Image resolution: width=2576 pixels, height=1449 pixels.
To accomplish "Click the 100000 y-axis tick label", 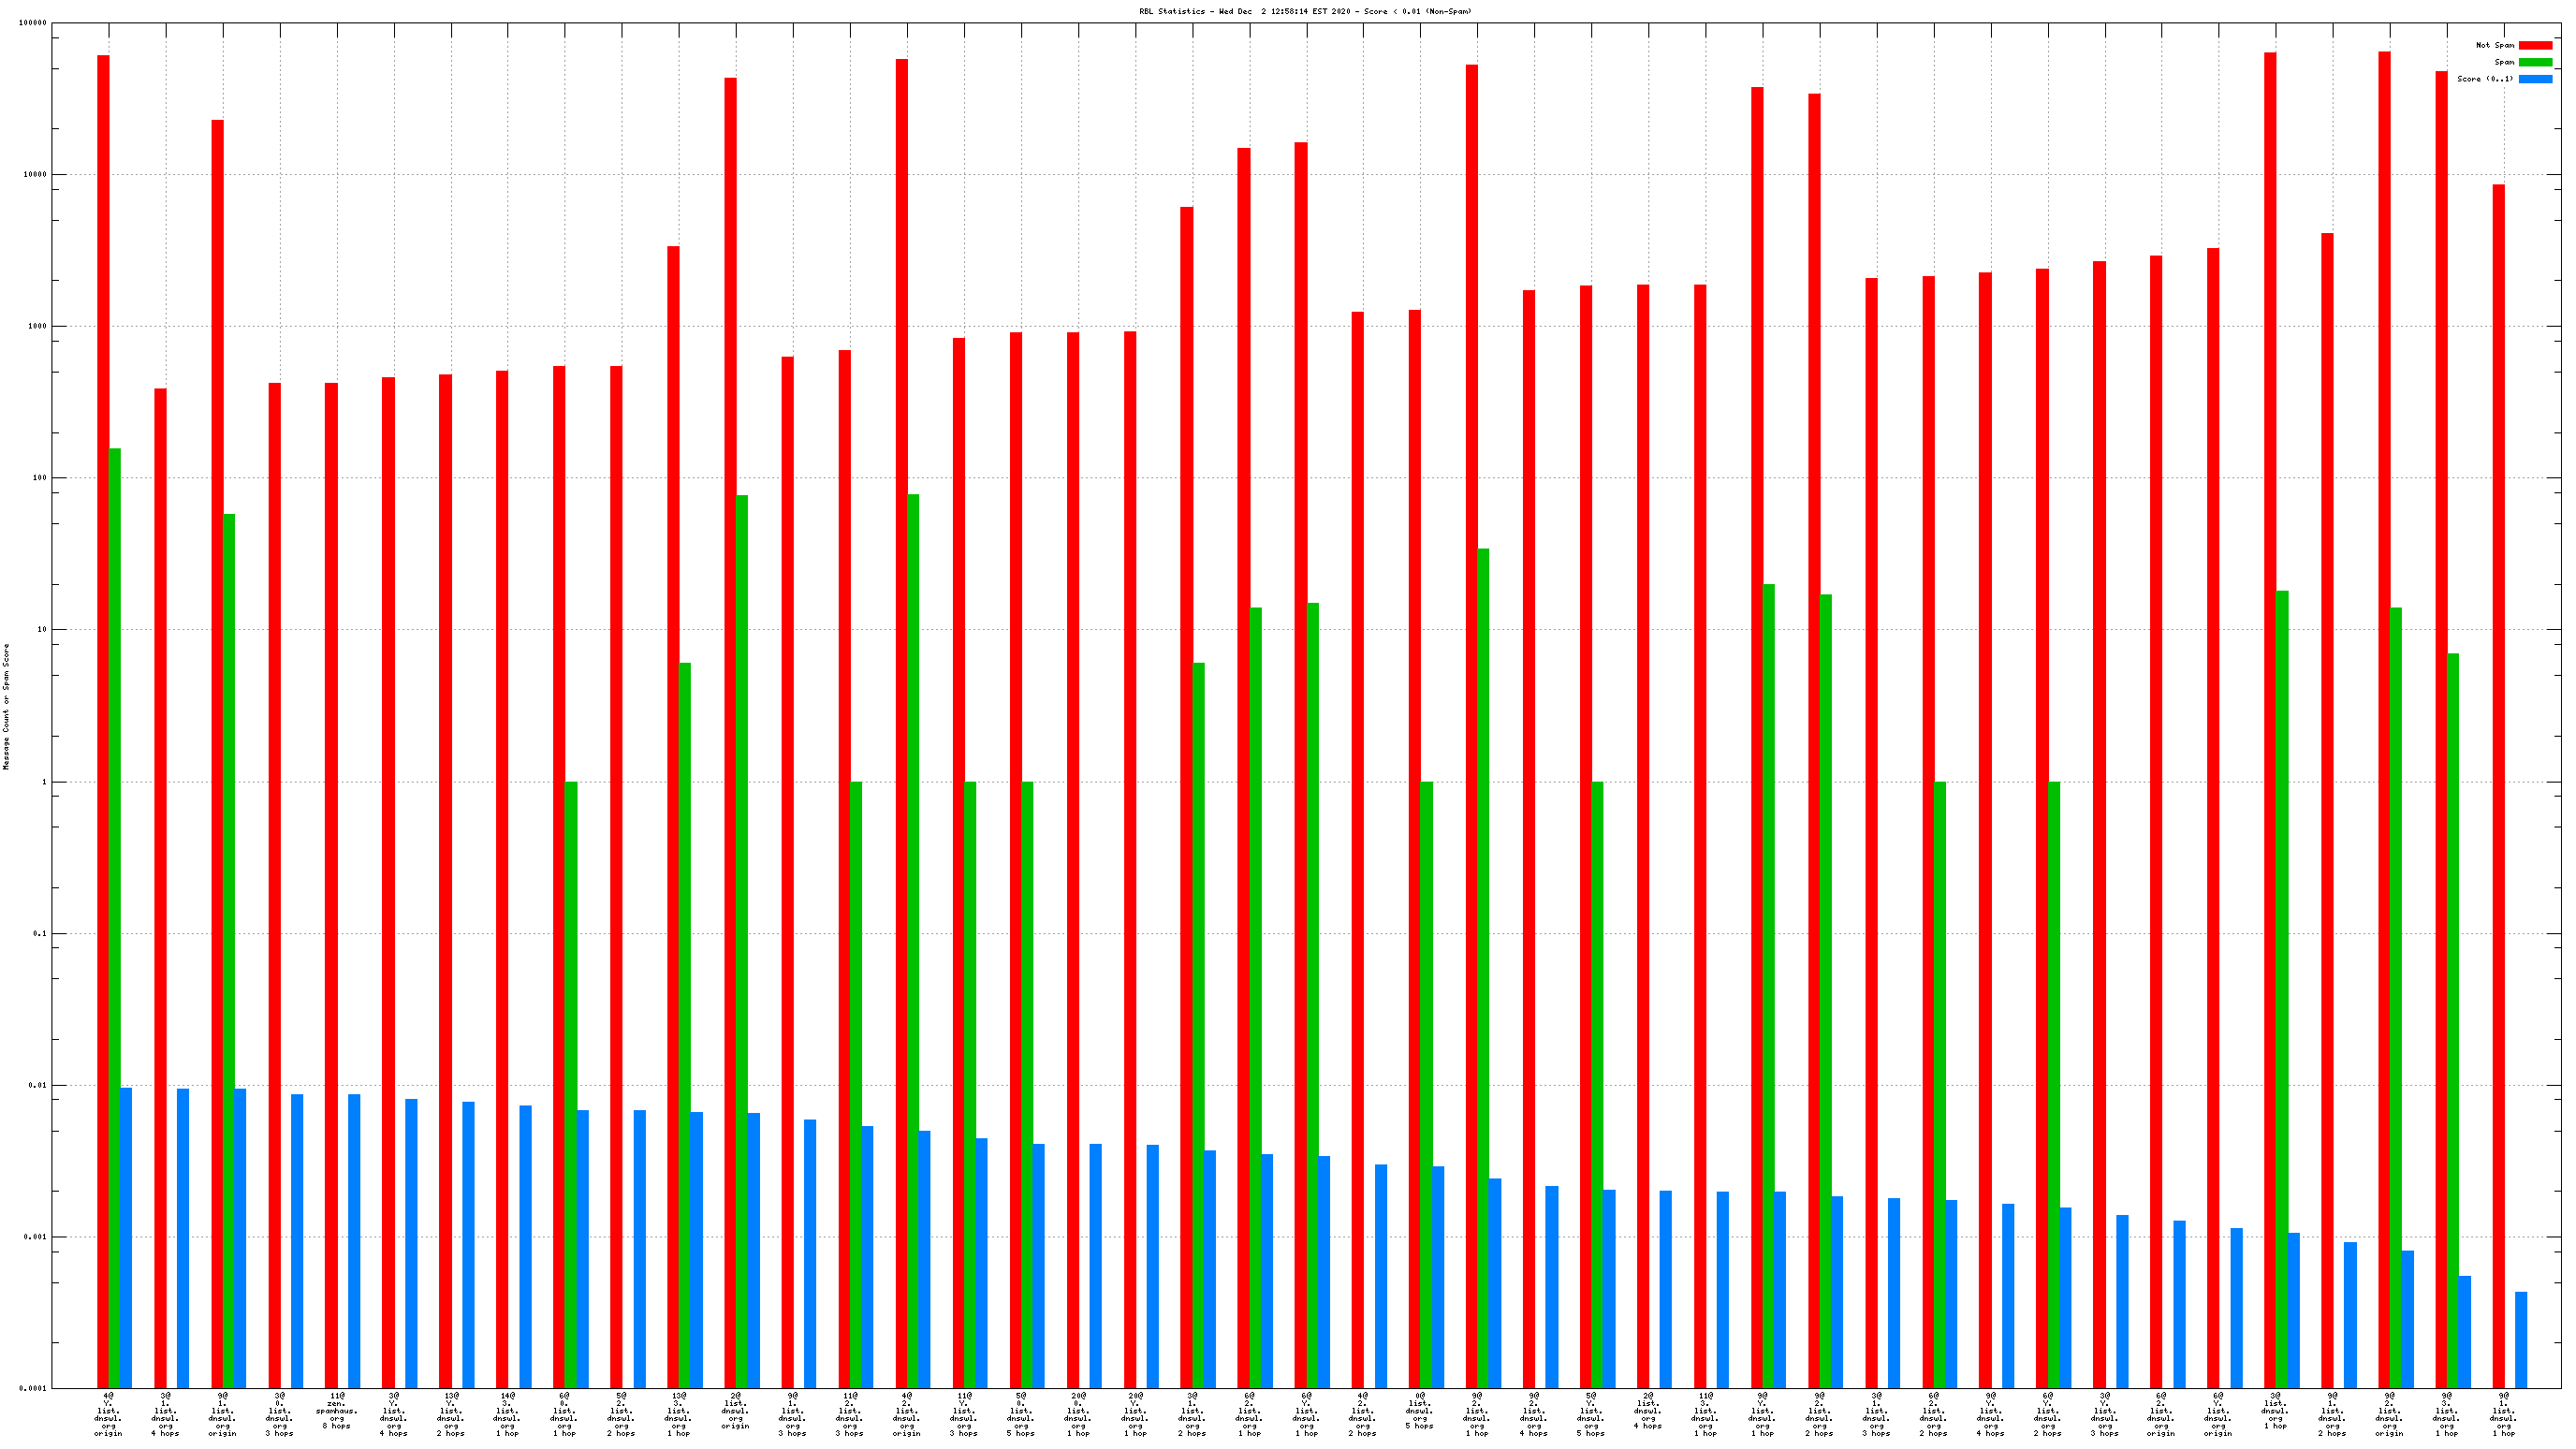I will click(32, 23).
